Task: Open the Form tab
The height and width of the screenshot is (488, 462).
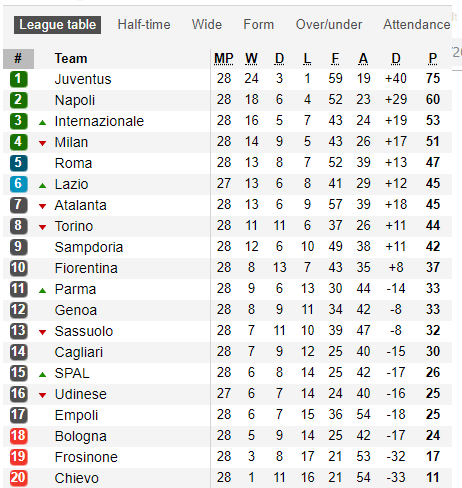Action: point(258,25)
